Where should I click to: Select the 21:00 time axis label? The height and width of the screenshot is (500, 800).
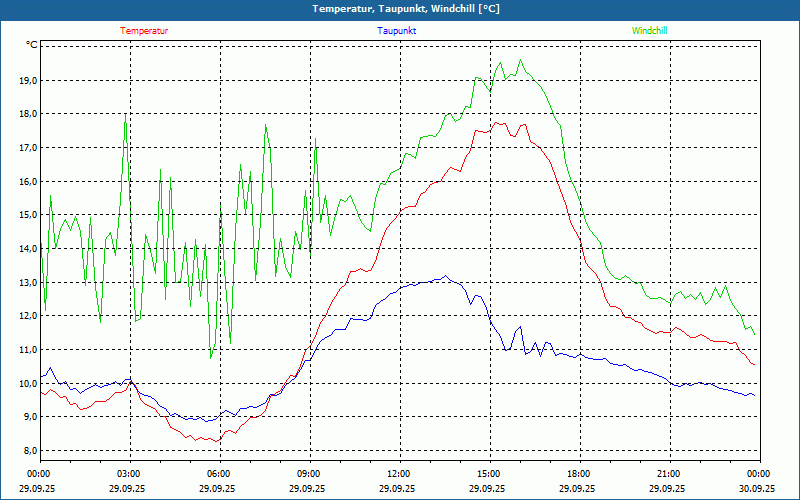[x=669, y=473]
